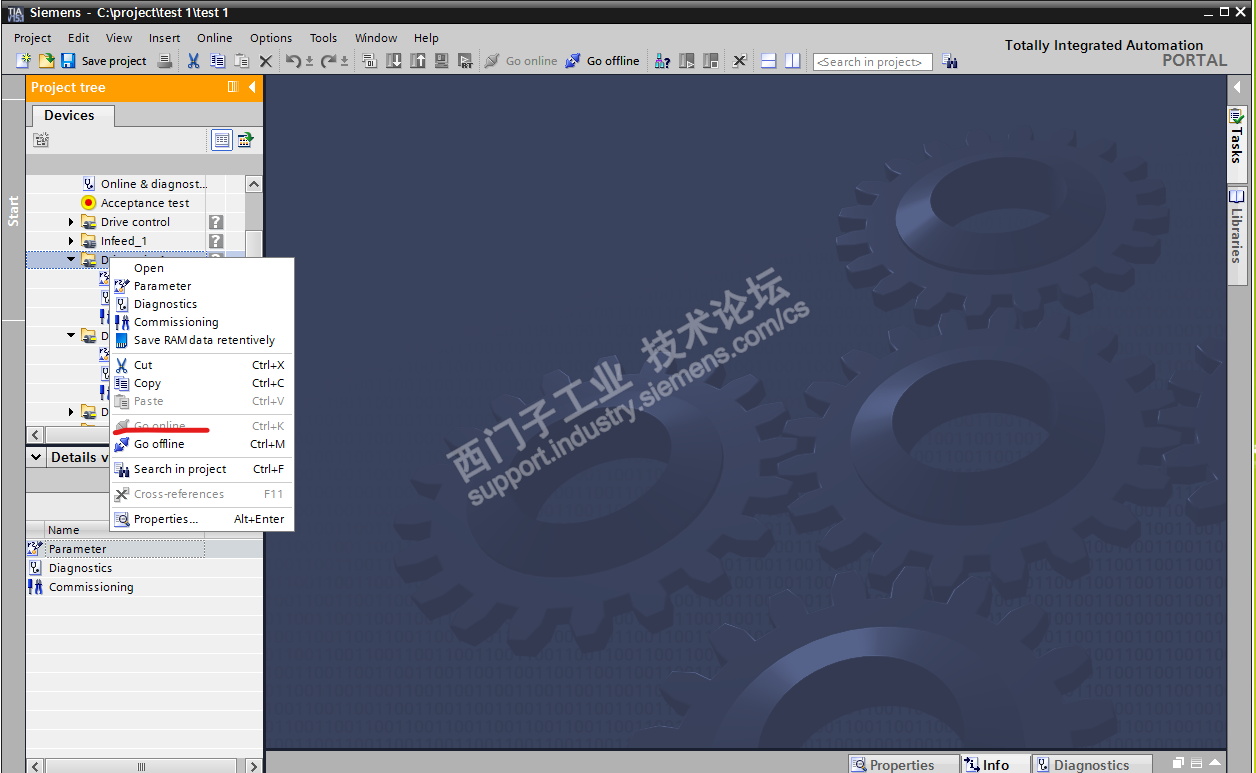This screenshot has width=1256, height=773.
Task: Collapse the Project tree panel with left arrow
Action: coord(252,87)
